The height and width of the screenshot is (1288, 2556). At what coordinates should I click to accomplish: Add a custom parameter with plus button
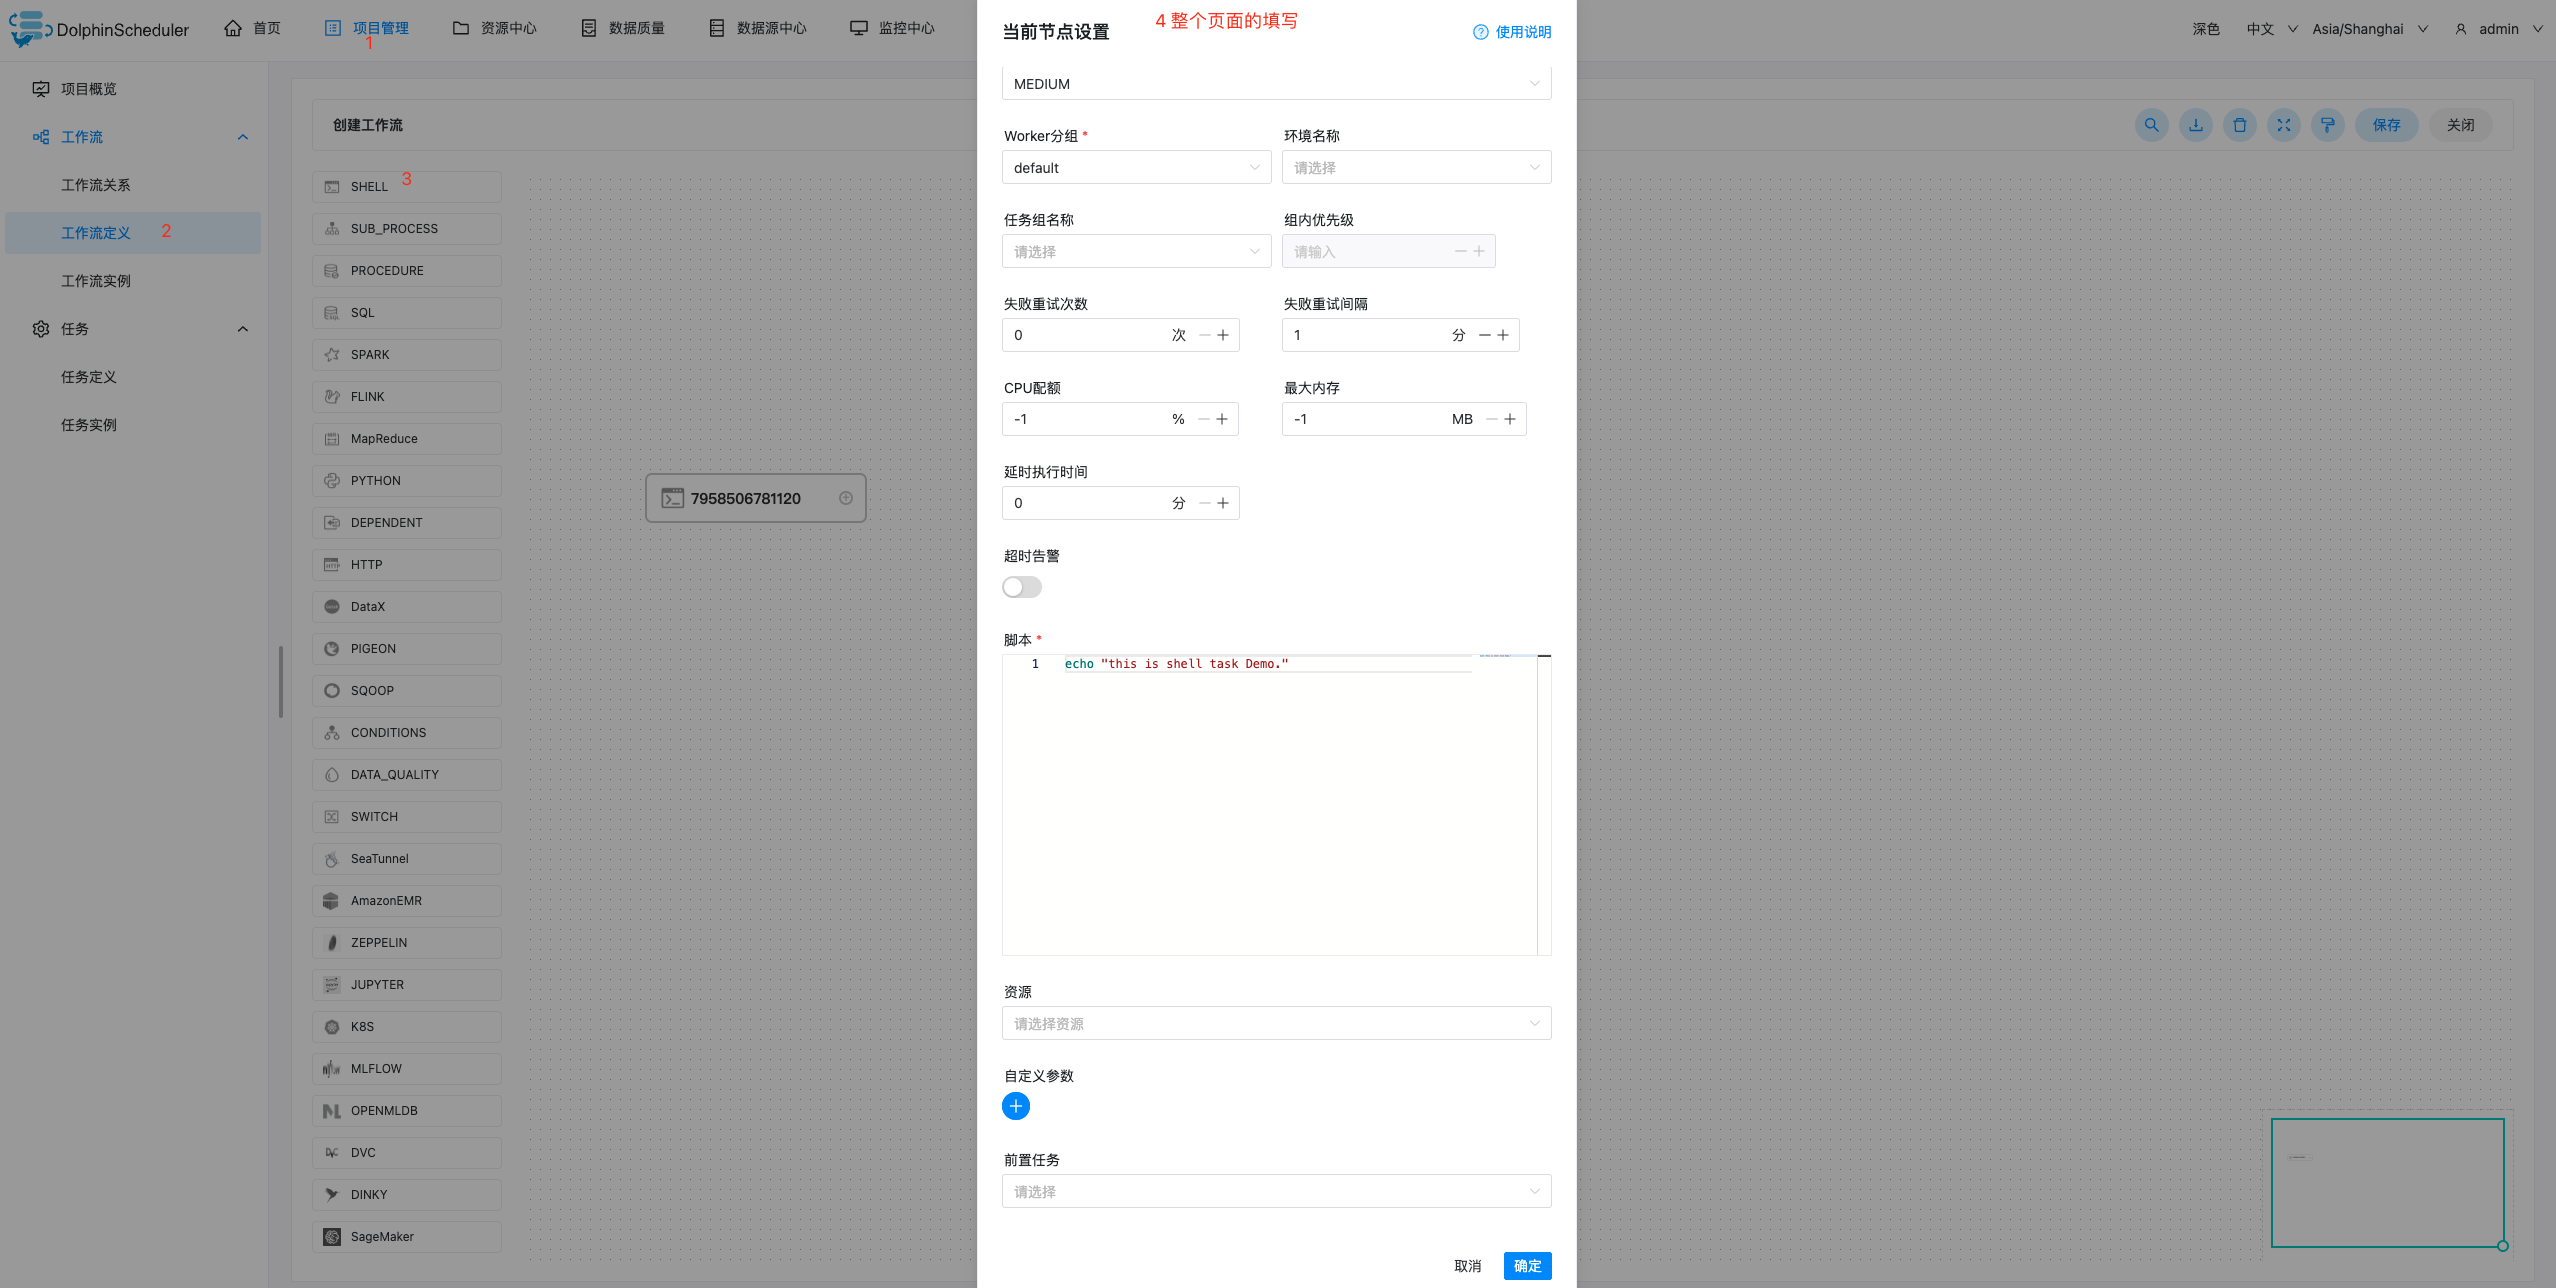coord(1015,1106)
